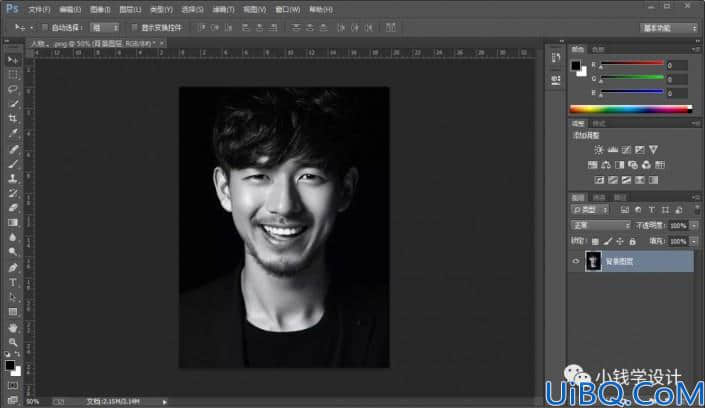This screenshot has height=408, width=705.
Task: Add a Curves adjustment layer
Action: click(x=626, y=150)
